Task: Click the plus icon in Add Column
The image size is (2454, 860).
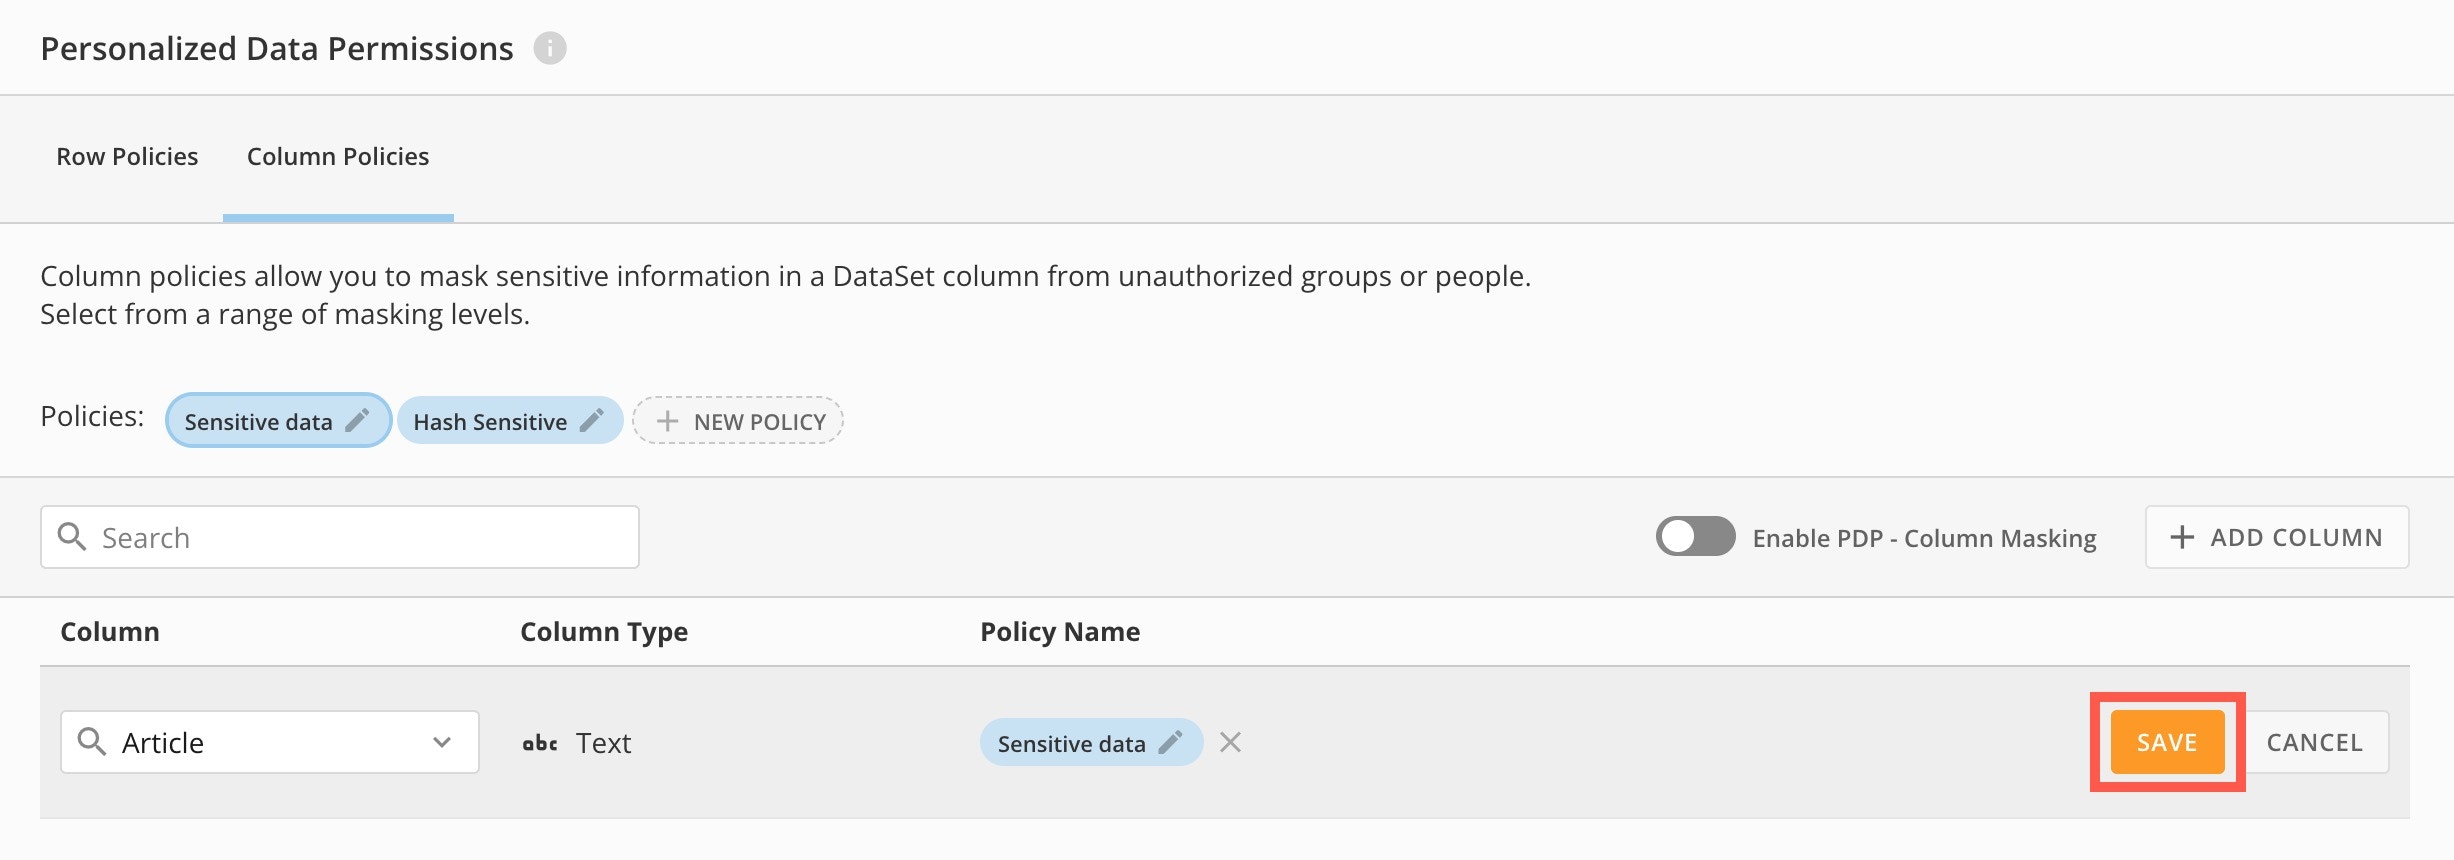Action: coord(2182,537)
